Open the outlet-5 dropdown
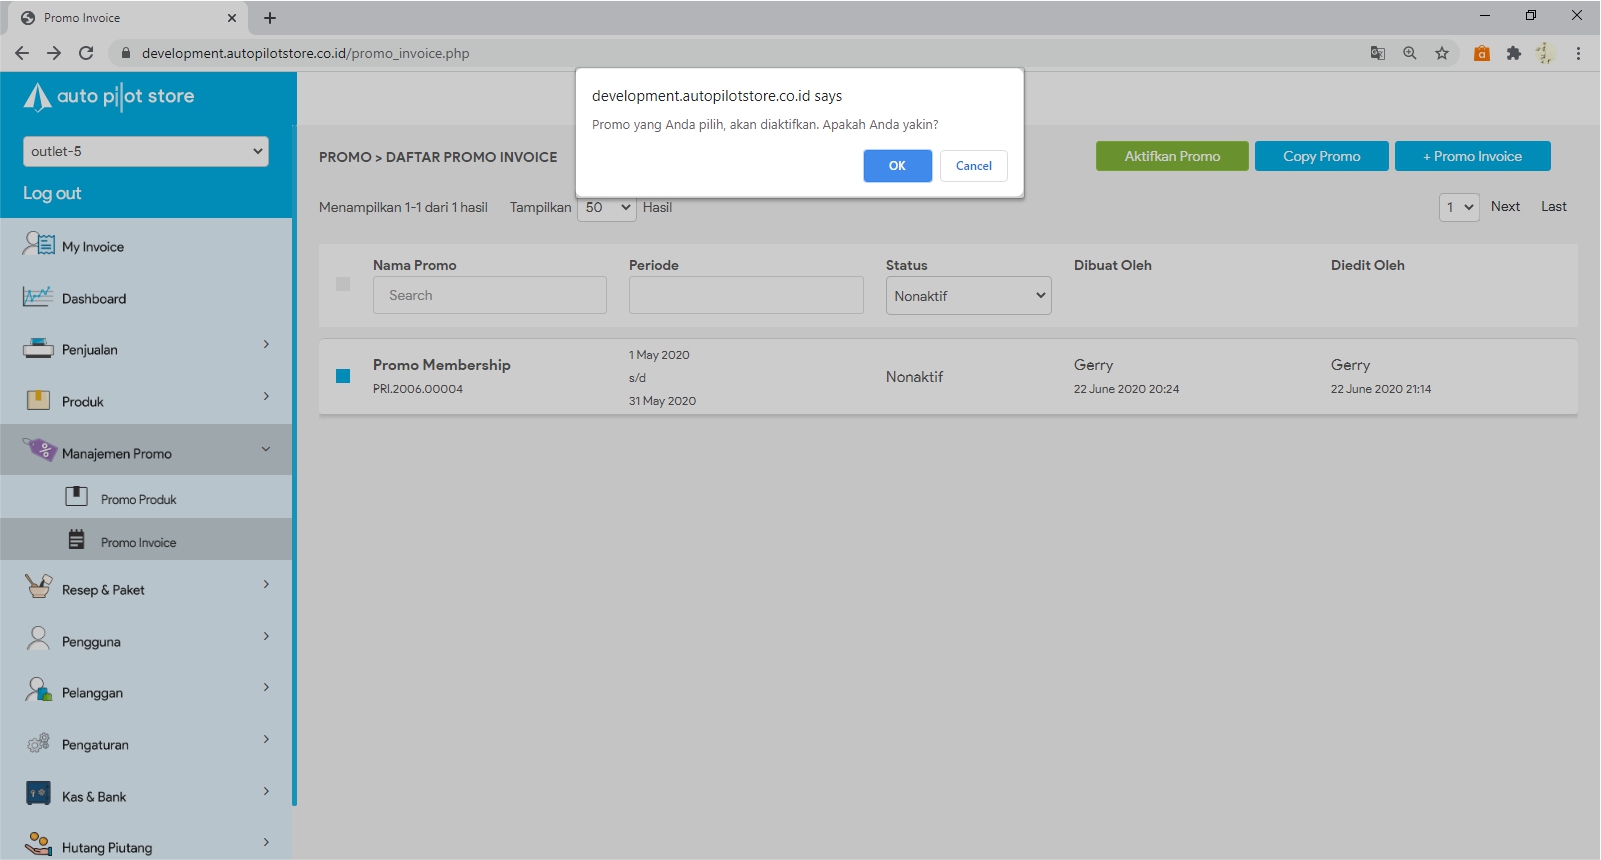The width and height of the screenshot is (1601, 860). 146,151
